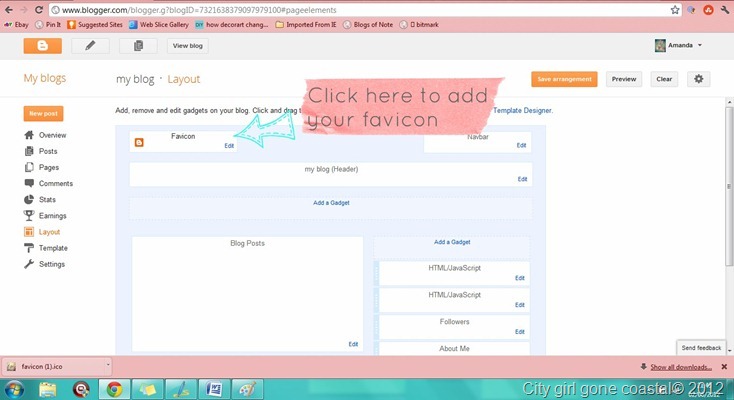Click Add a Gadget below the header
The width and height of the screenshot is (734, 400).
point(331,203)
